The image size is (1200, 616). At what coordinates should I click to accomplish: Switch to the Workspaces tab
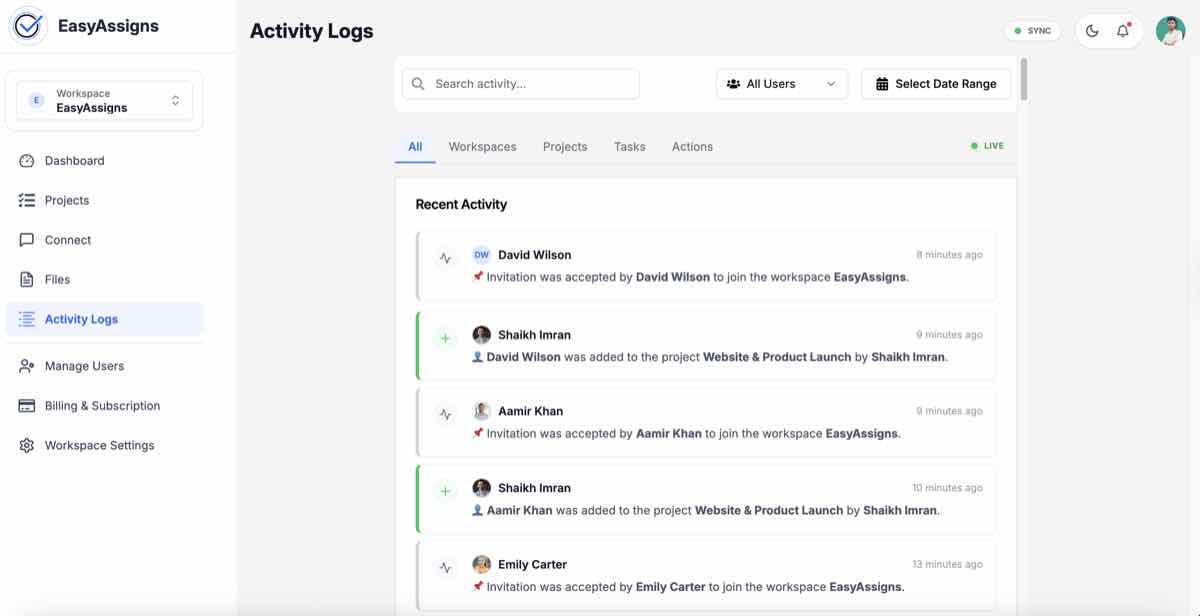pos(482,146)
